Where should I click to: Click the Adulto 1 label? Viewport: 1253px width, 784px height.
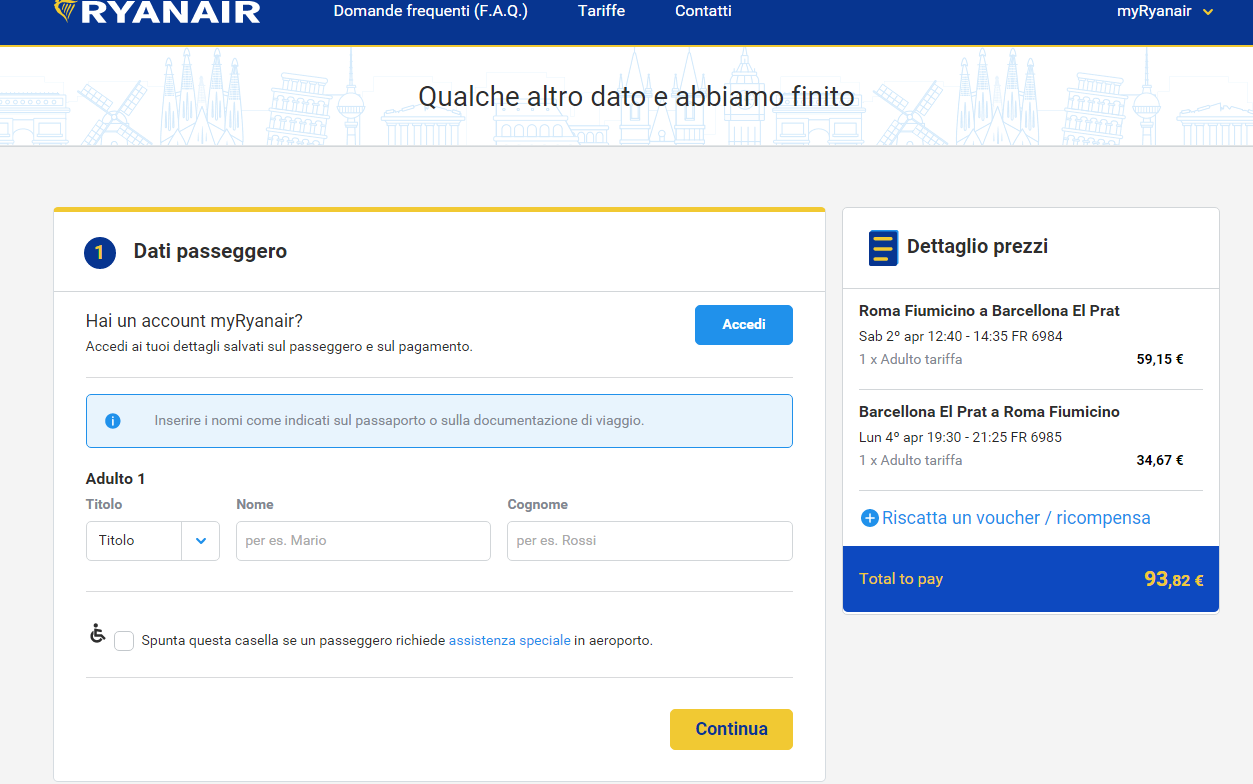click(116, 479)
